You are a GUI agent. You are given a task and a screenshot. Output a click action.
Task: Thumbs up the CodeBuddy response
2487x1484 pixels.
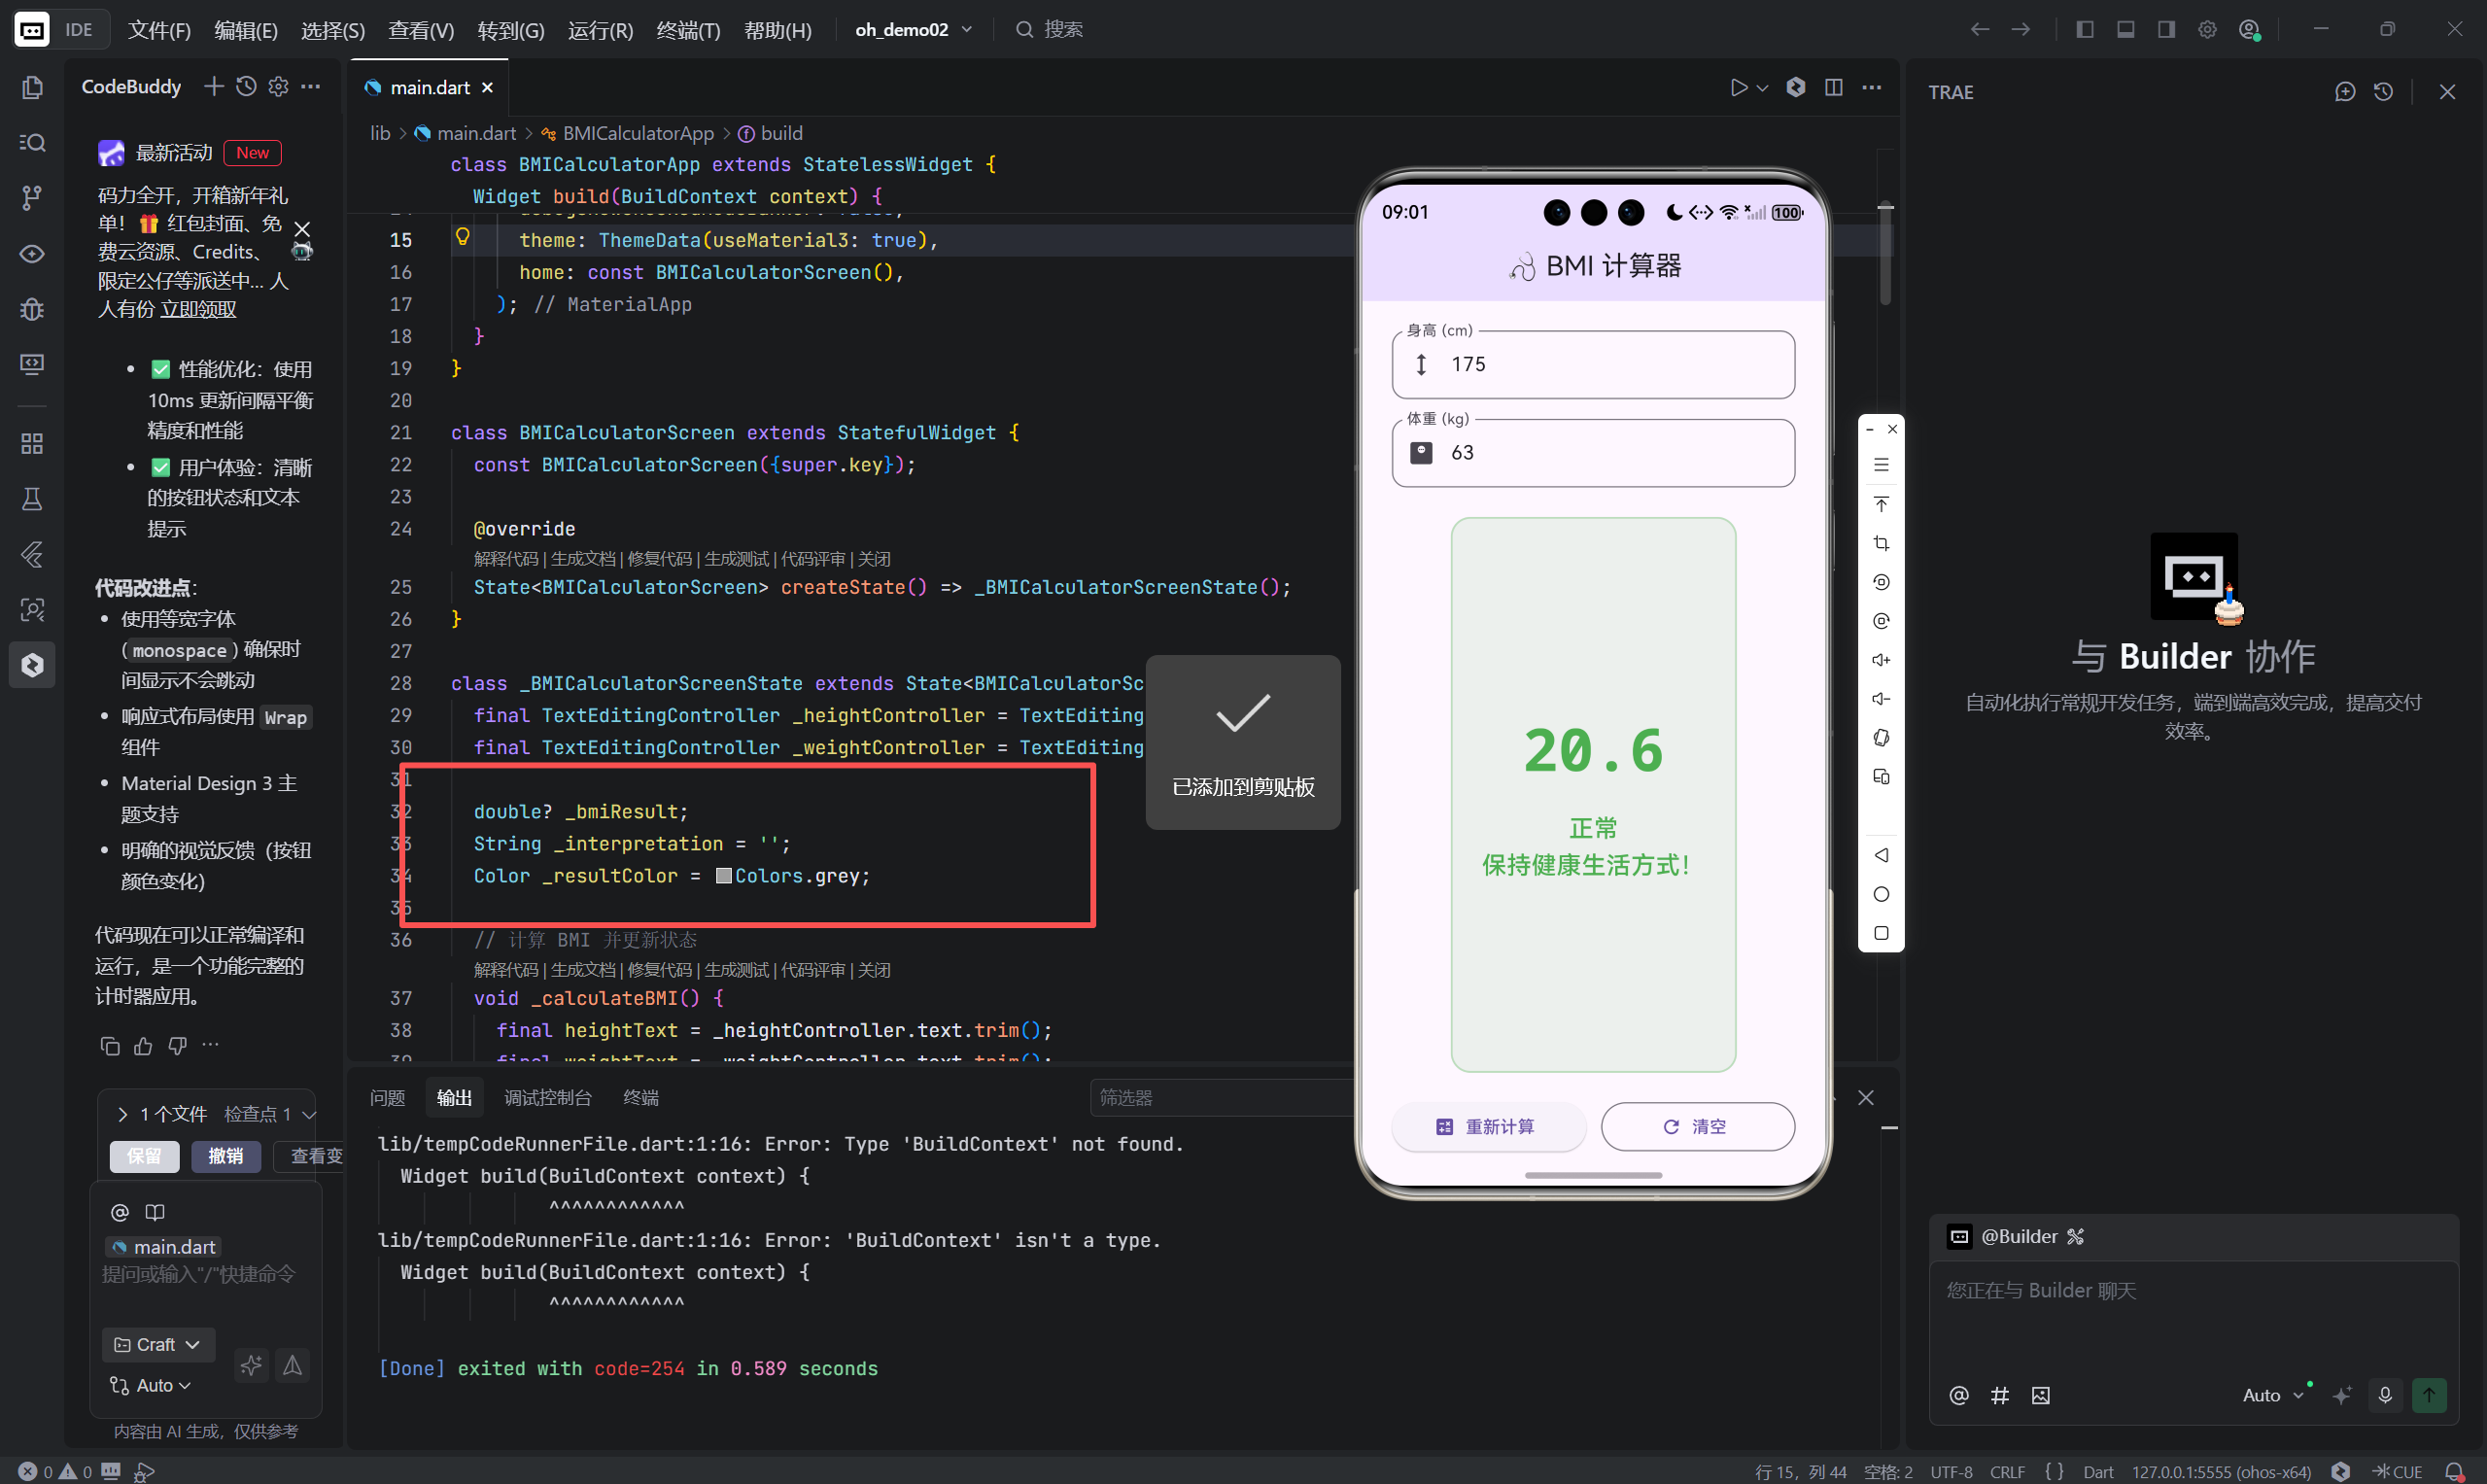pos(144,1046)
